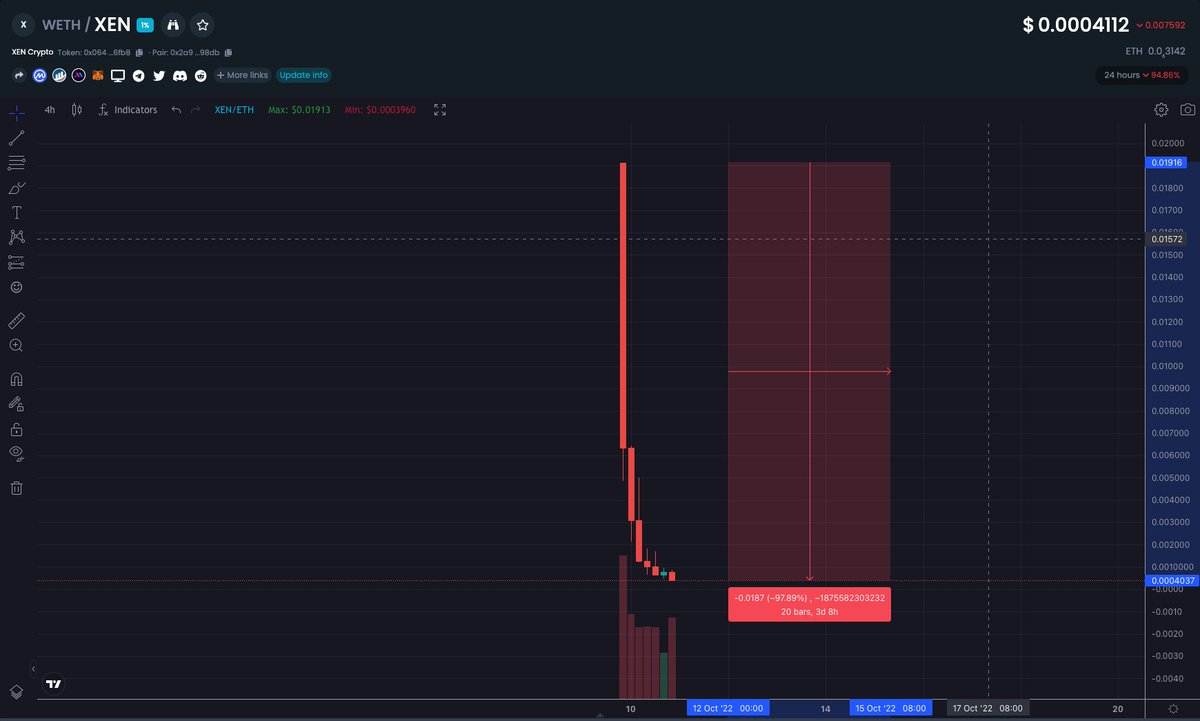Open the emoji icons tool

[x=16, y=287]
